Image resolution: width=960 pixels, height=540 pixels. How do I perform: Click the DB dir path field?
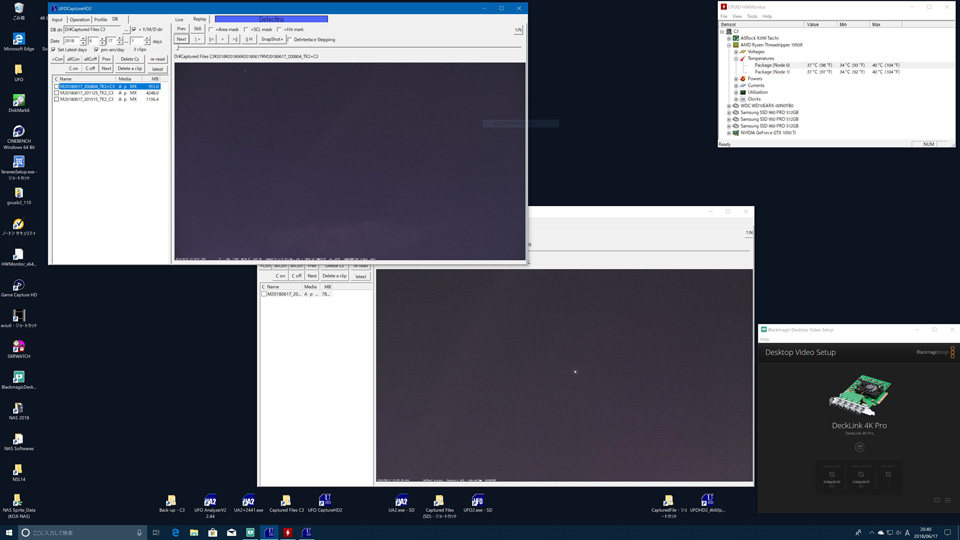[x=92, y=29]
